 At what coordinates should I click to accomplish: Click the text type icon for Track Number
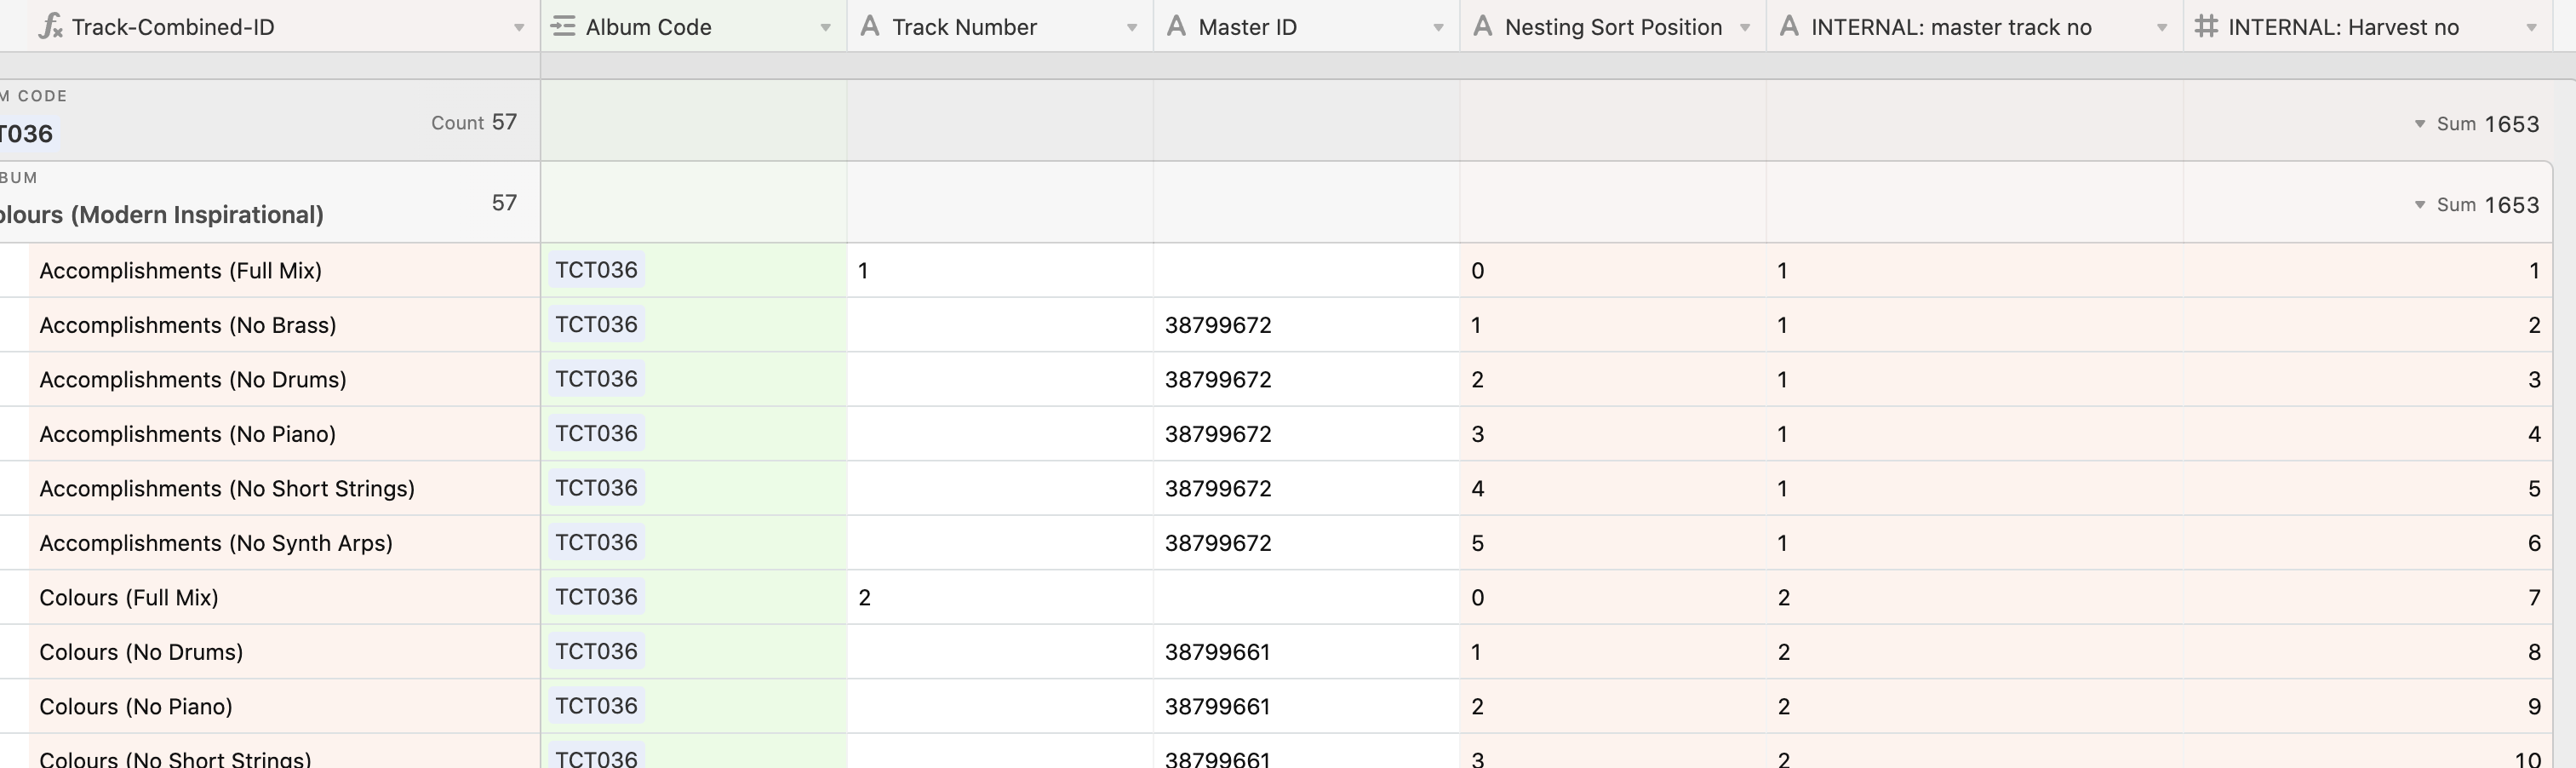870,27
